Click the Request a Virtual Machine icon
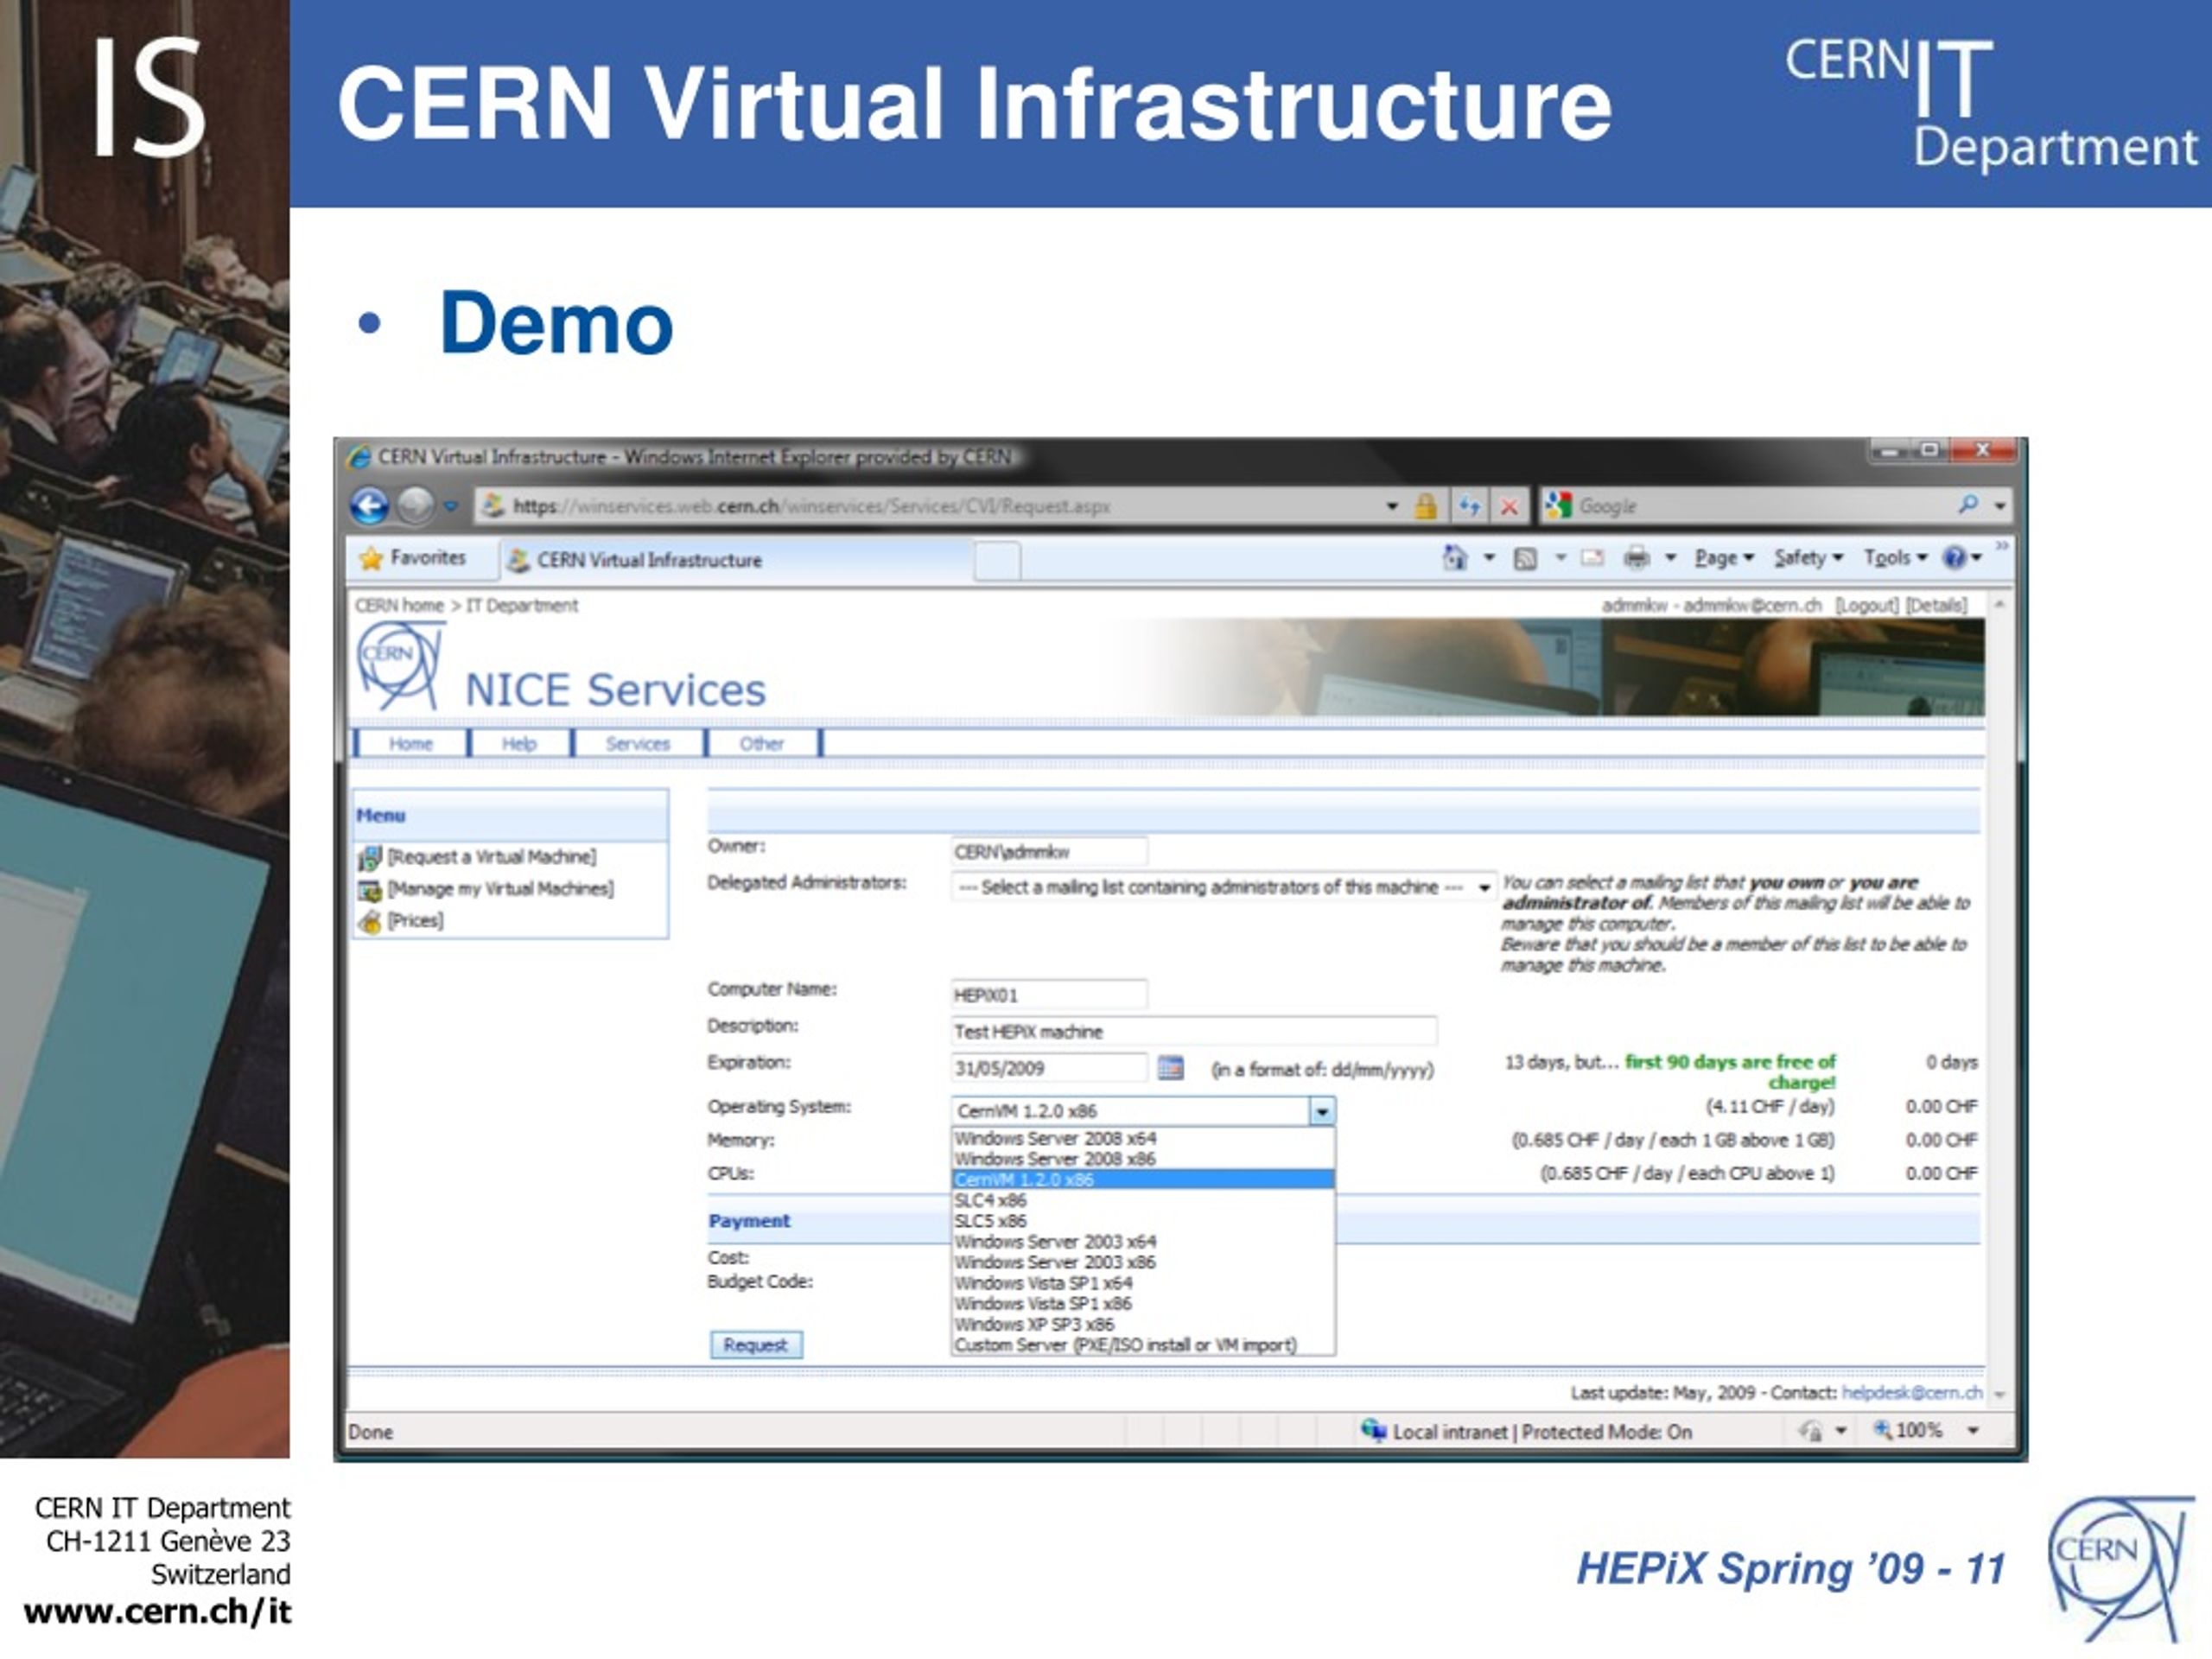The image size is (2212, 1659). pyautogui.click(x=369, y=858)
